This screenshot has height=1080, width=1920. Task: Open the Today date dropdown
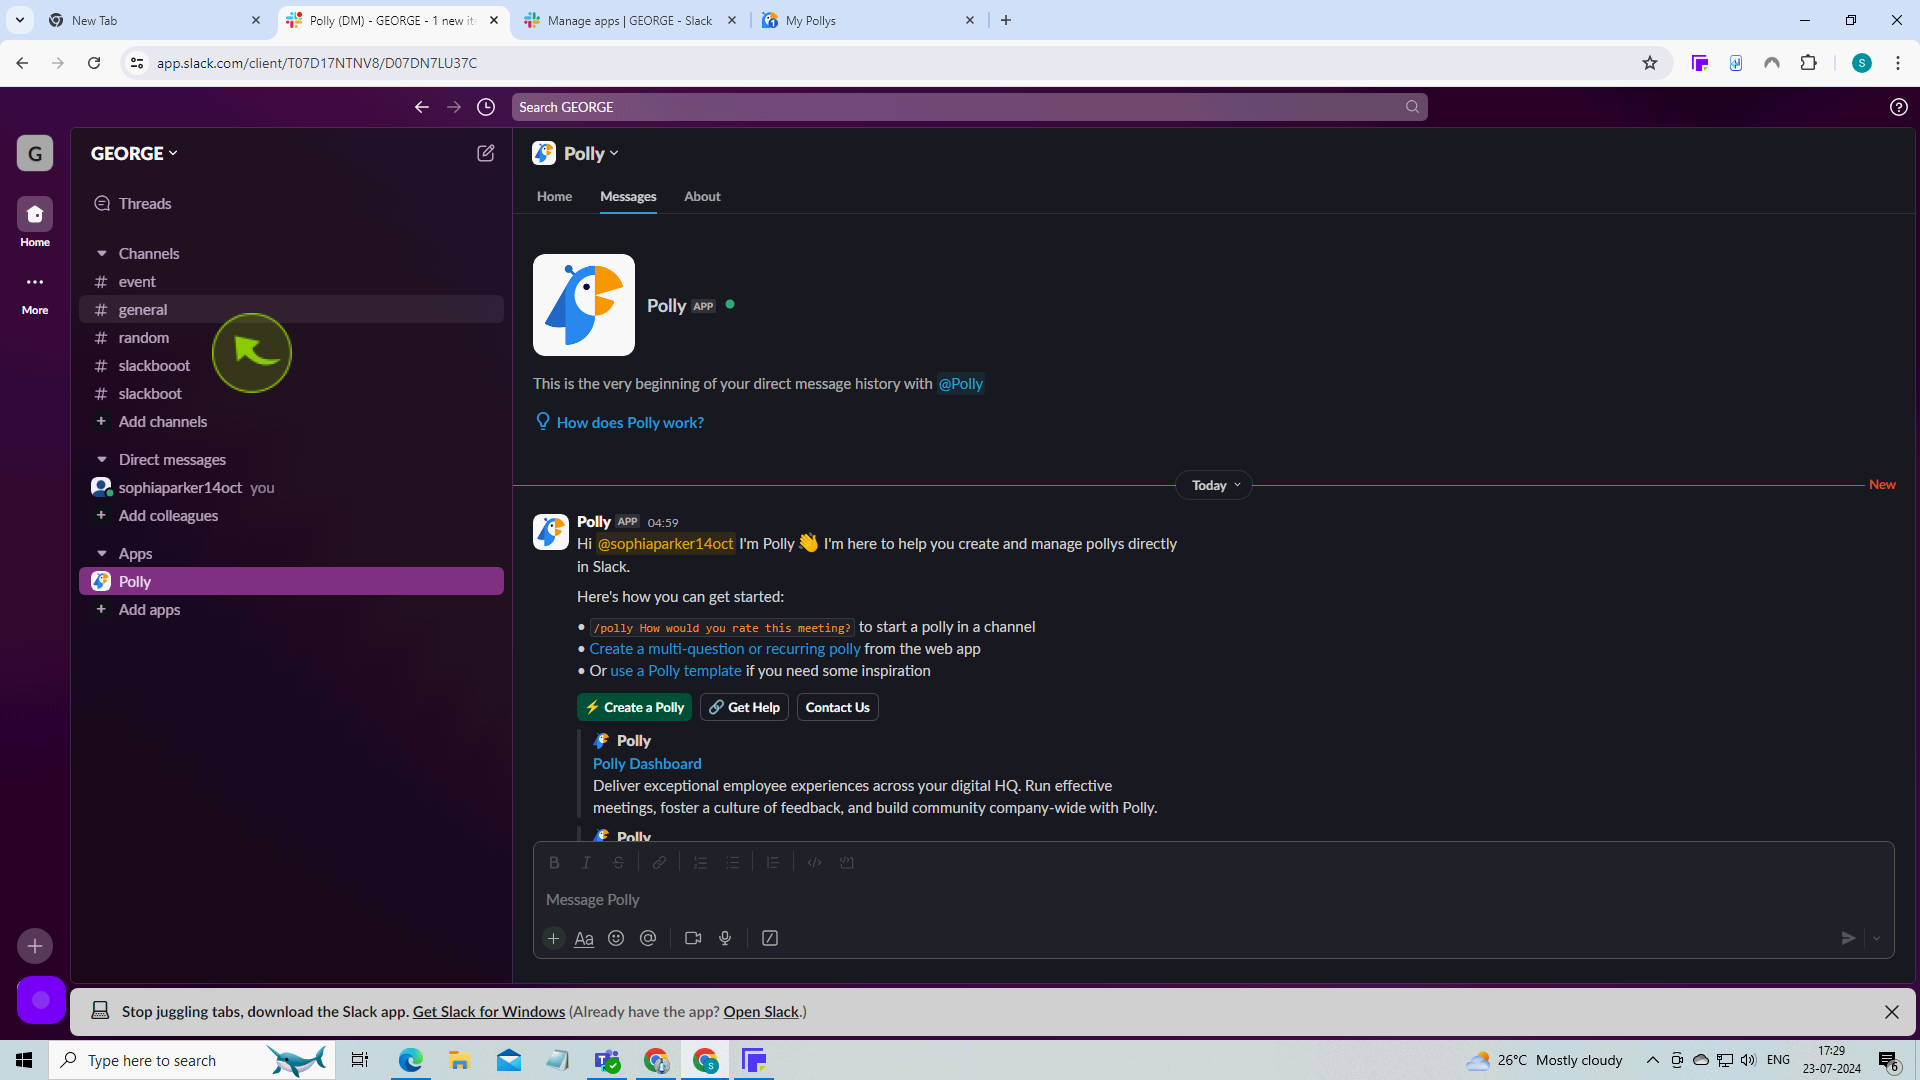[x=1214, y=485]
